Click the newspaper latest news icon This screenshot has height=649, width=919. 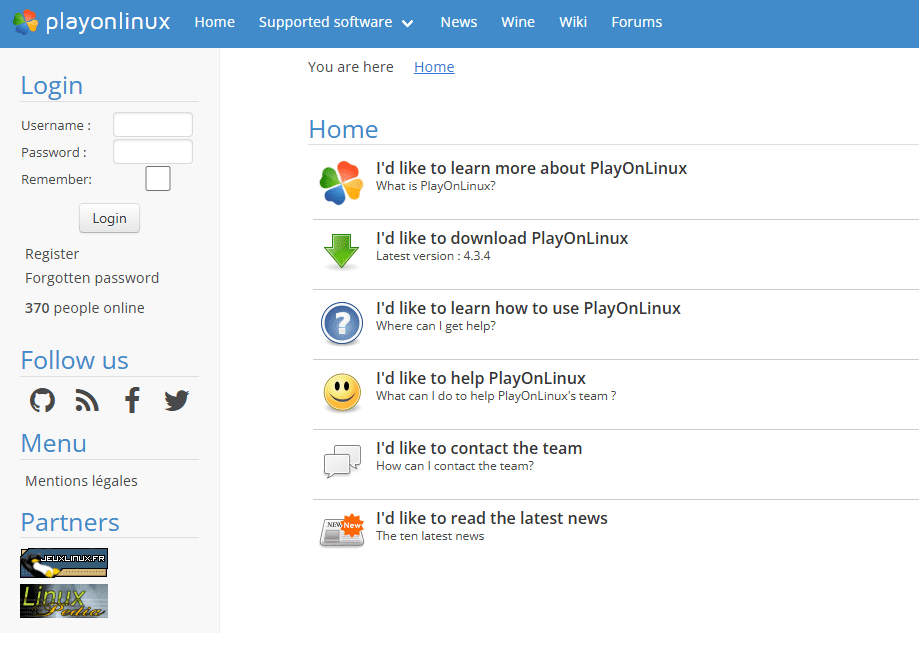(x=341, y=531)
